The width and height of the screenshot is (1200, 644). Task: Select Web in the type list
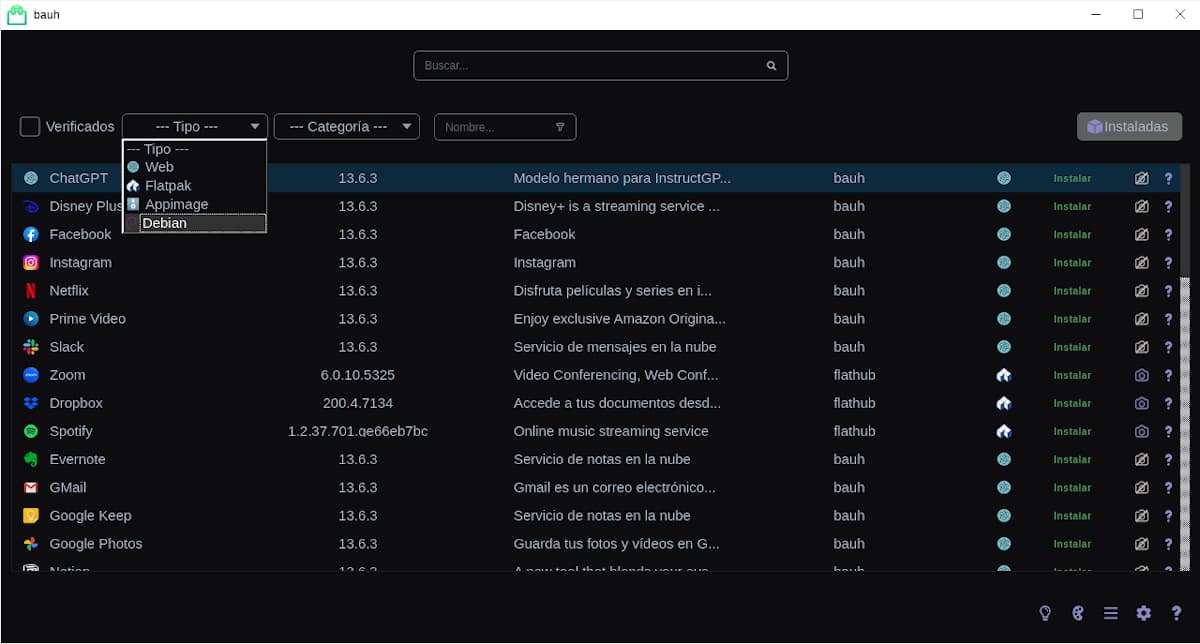195,167
